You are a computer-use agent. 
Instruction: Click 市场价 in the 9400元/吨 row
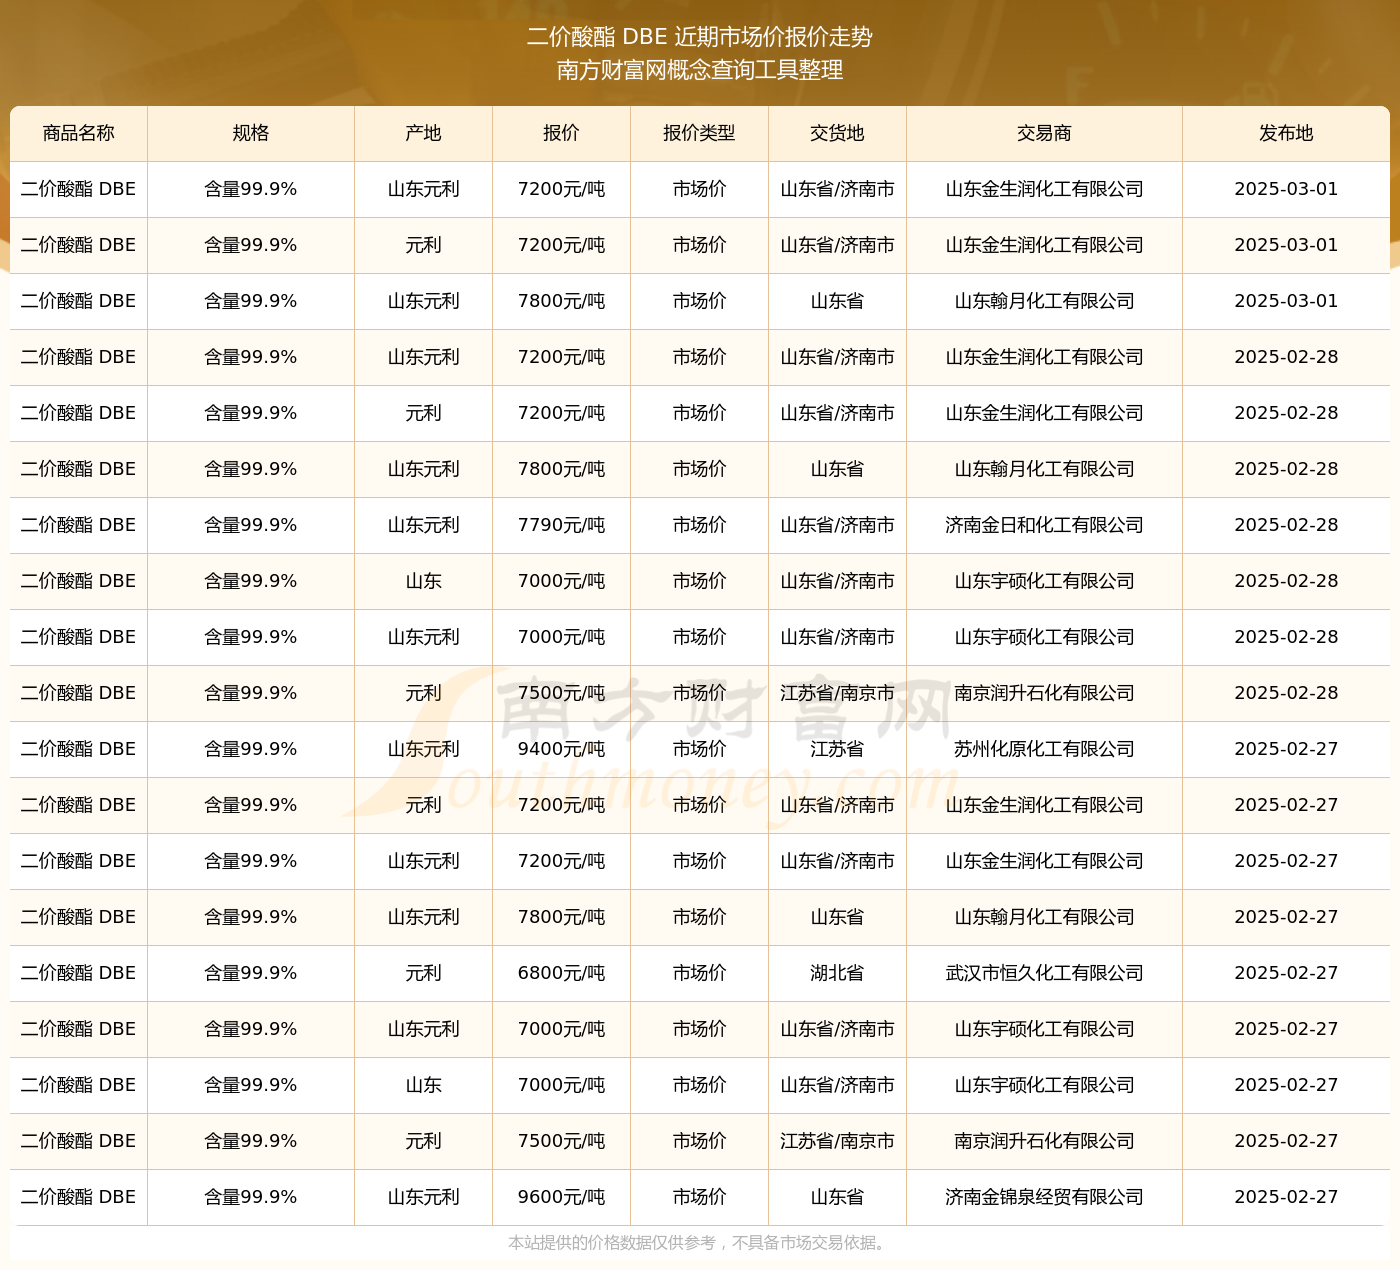tap(699, 749)
